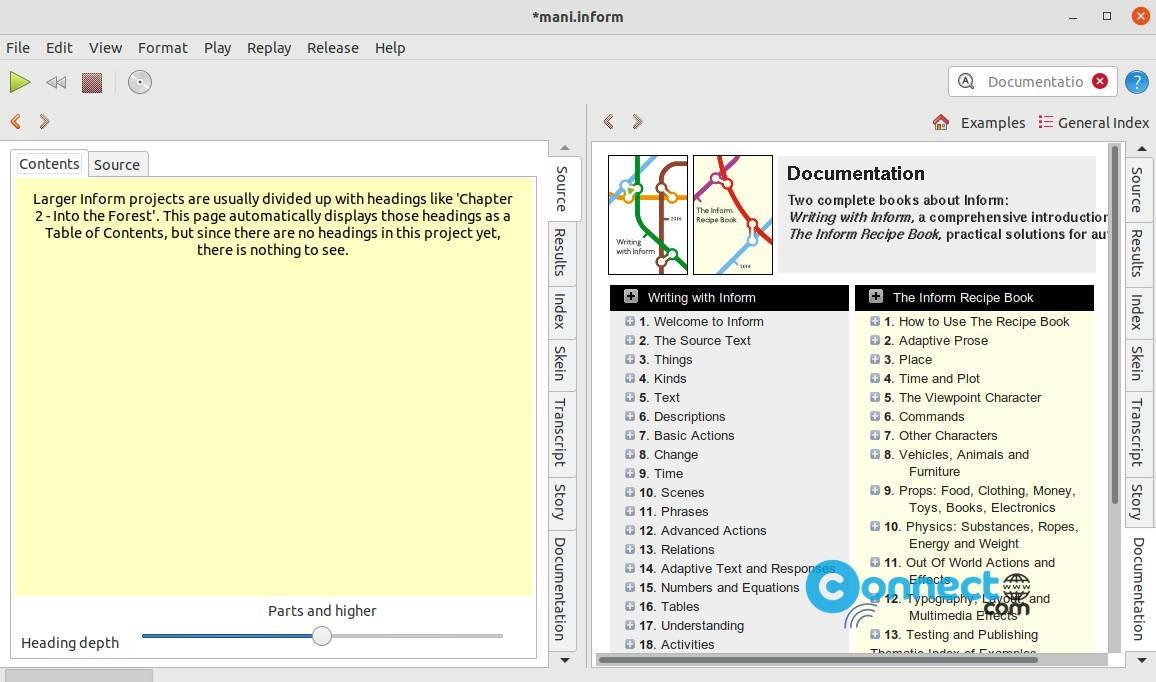This screenshot has width=1156, height=682.
Task: Open the Edit menu
Action: tap(59, 48)
